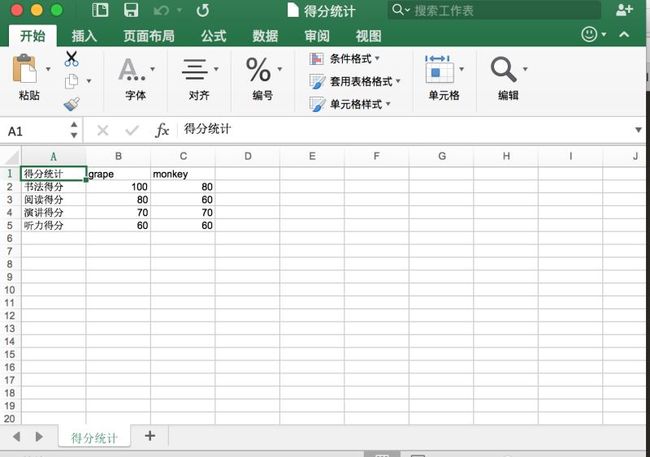Open the 数据 (Data) tab
Screen dimensions: 650x457
tap(265, 36)
